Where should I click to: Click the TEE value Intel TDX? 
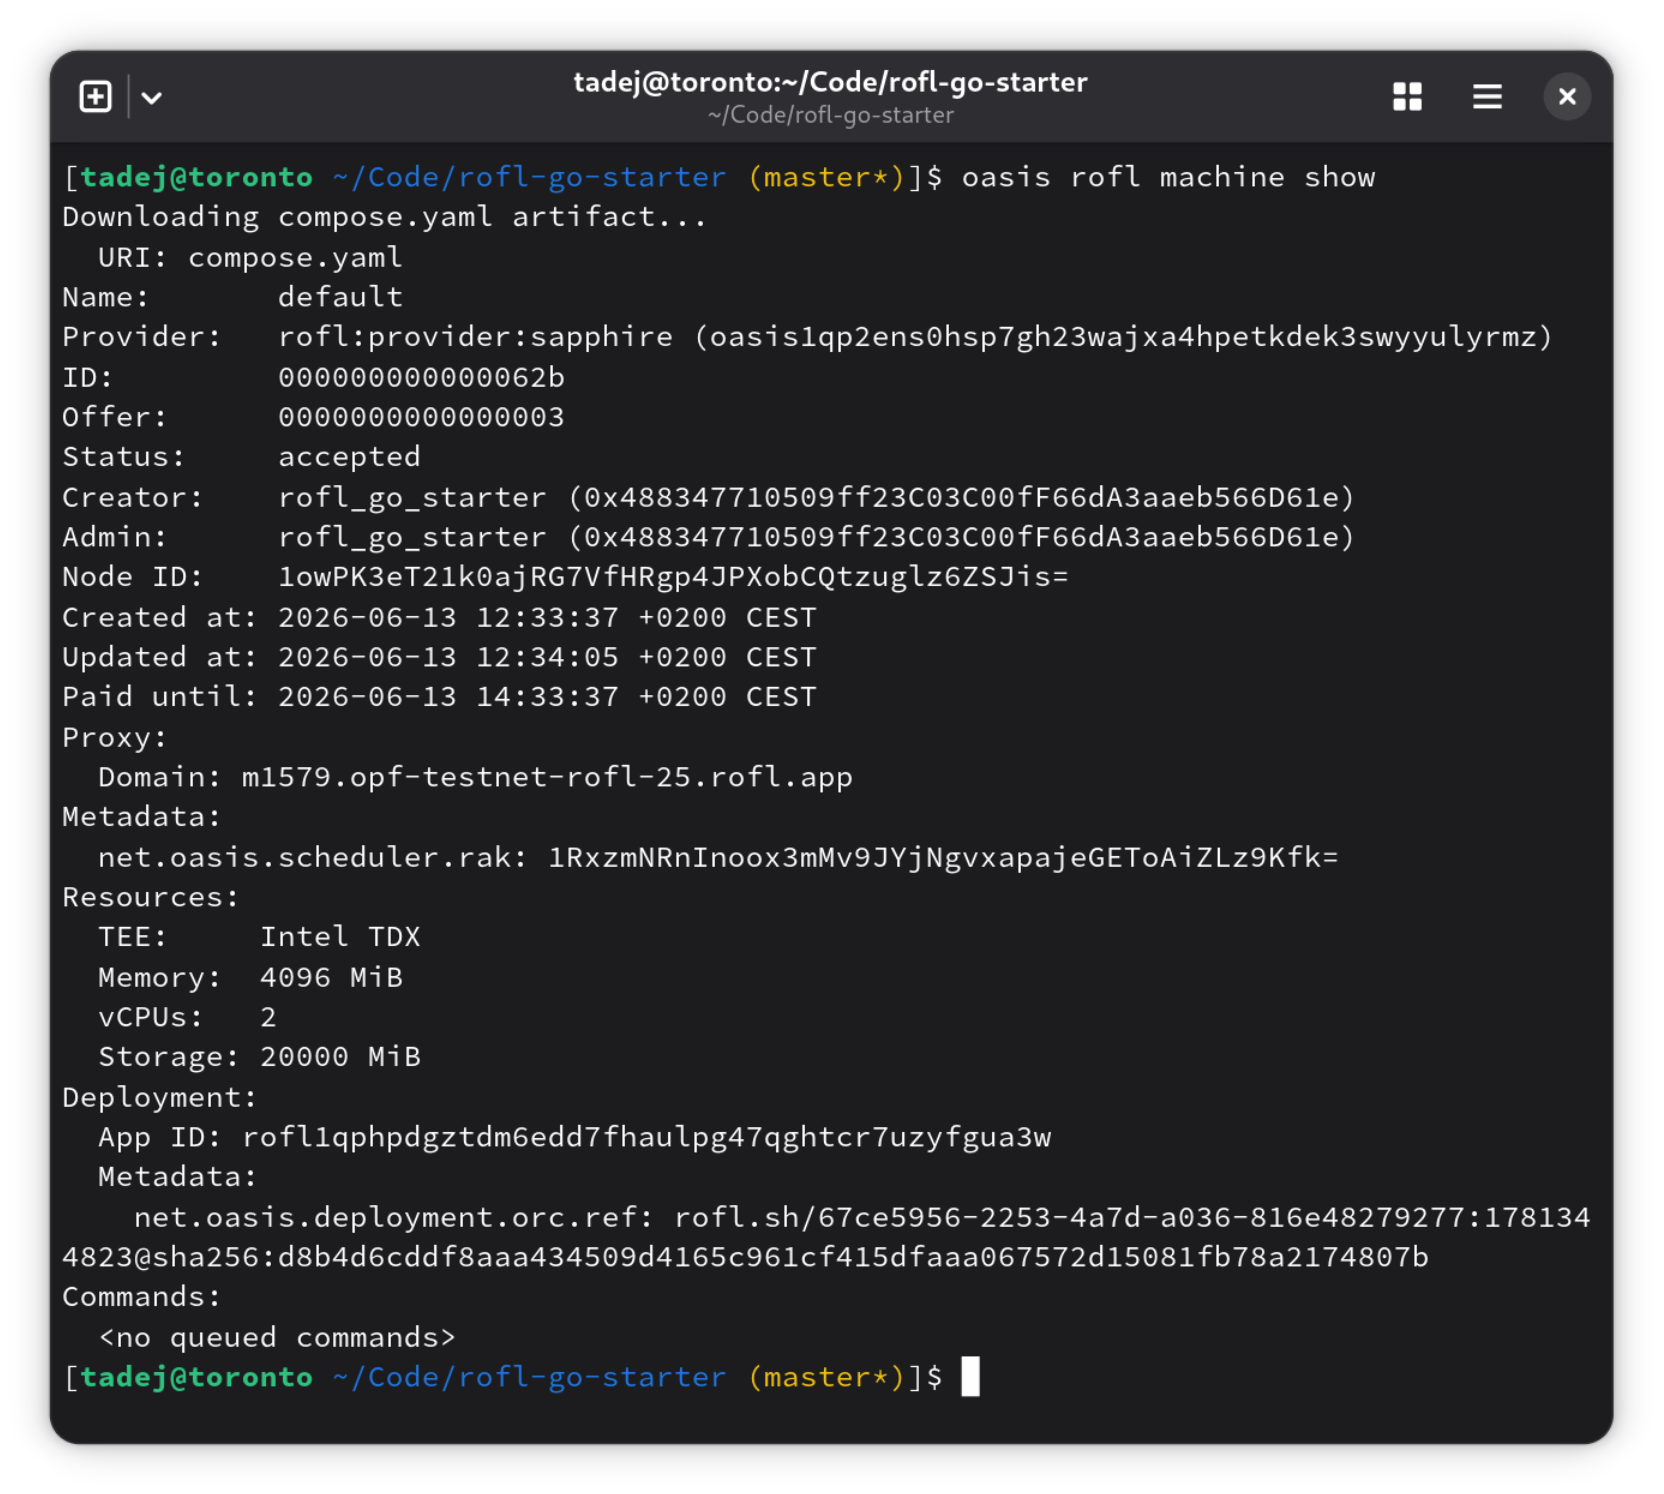(340, 937)
